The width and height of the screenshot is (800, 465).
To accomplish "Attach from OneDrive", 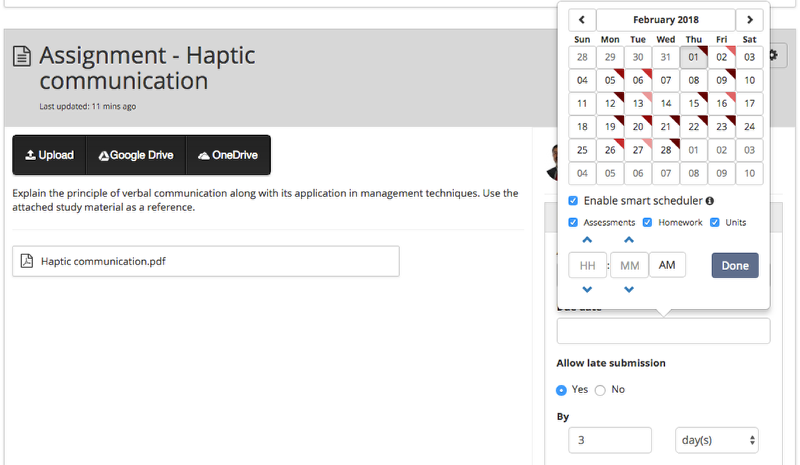I will pos(228,155).
